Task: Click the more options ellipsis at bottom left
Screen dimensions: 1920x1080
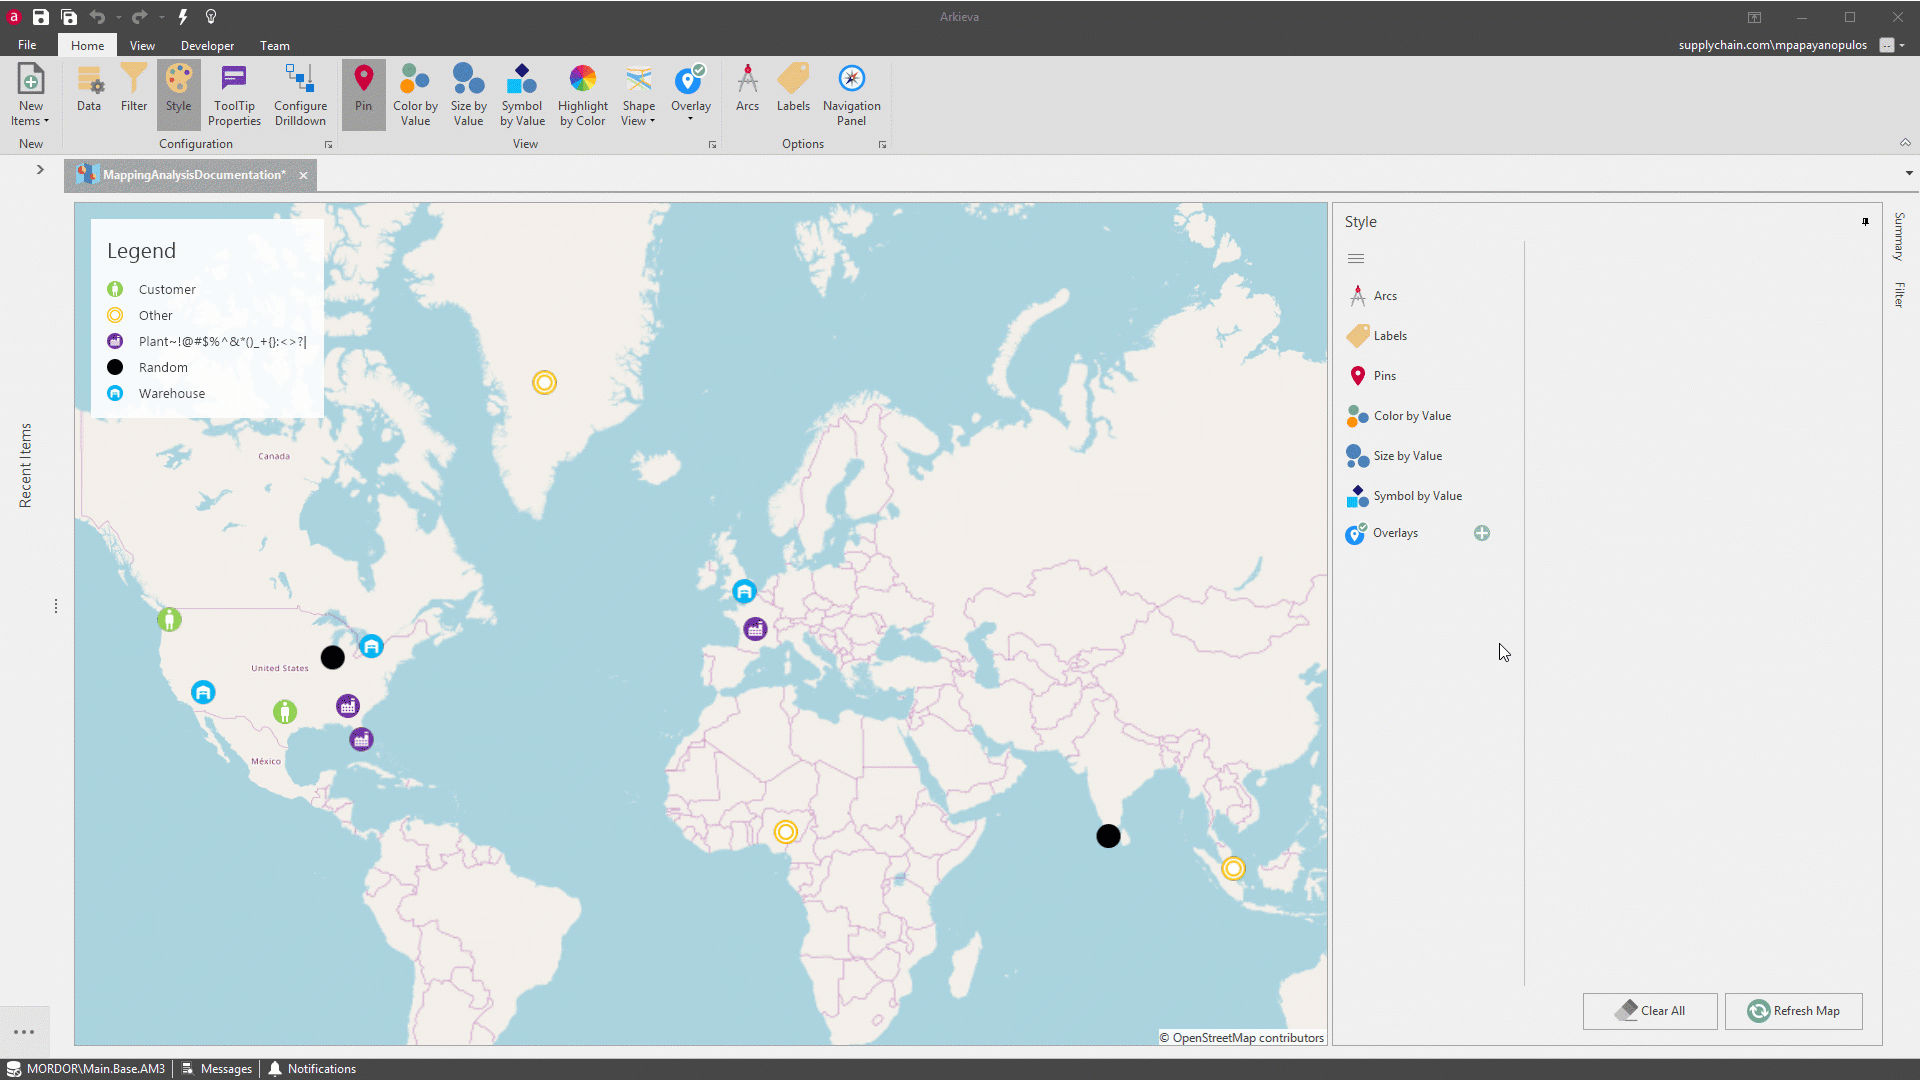Action: coord(24,1032)
